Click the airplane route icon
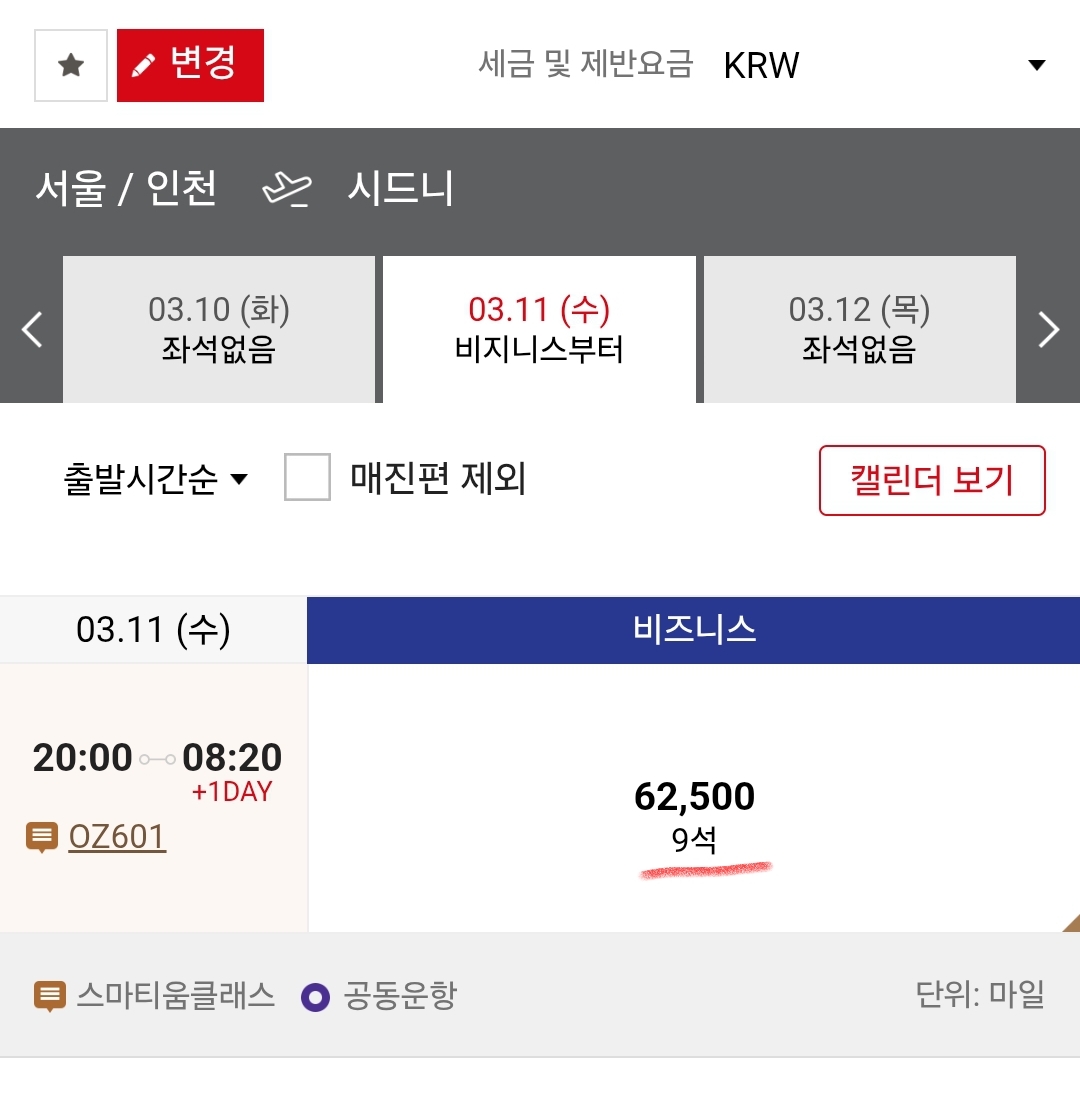The width and height of the screenshot is (1080, 1094). click(x=286, y=189)
